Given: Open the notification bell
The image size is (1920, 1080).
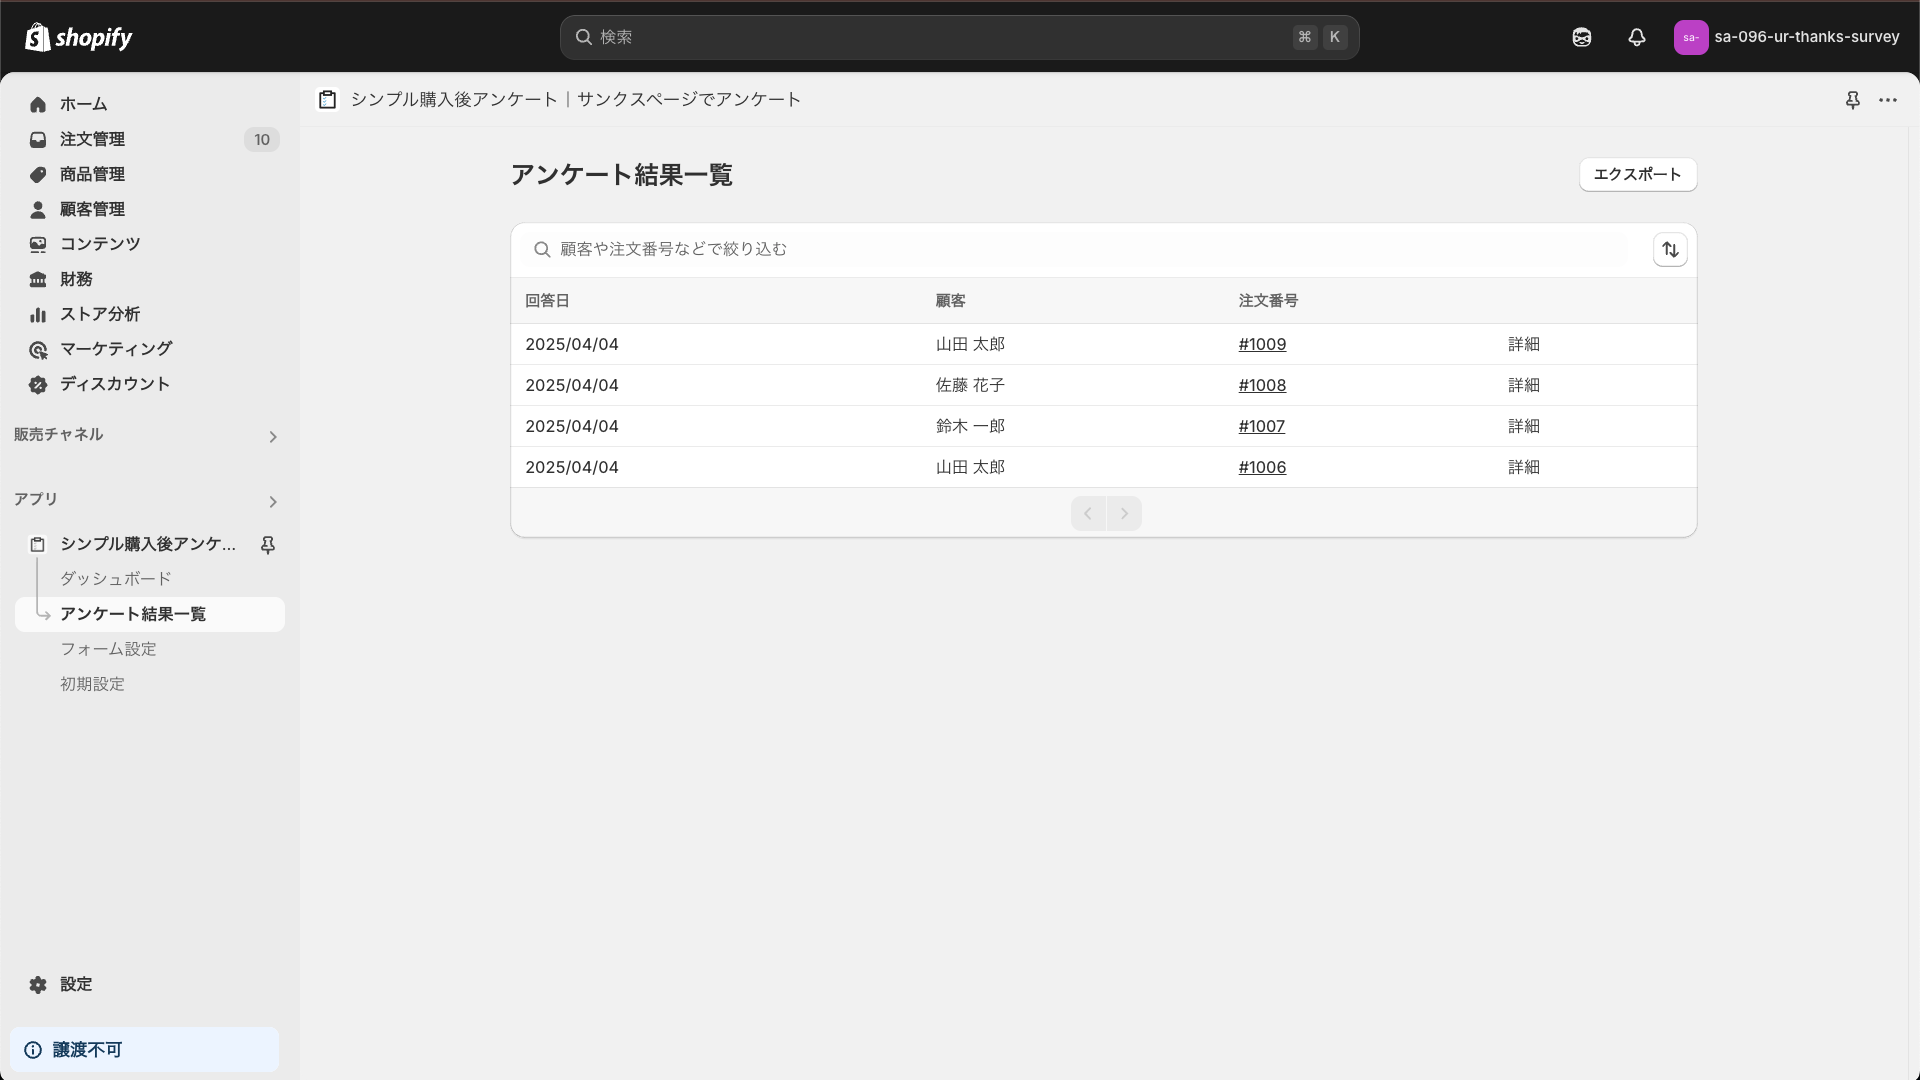Looking at the screenshot, I should (x=1636, y=37).
